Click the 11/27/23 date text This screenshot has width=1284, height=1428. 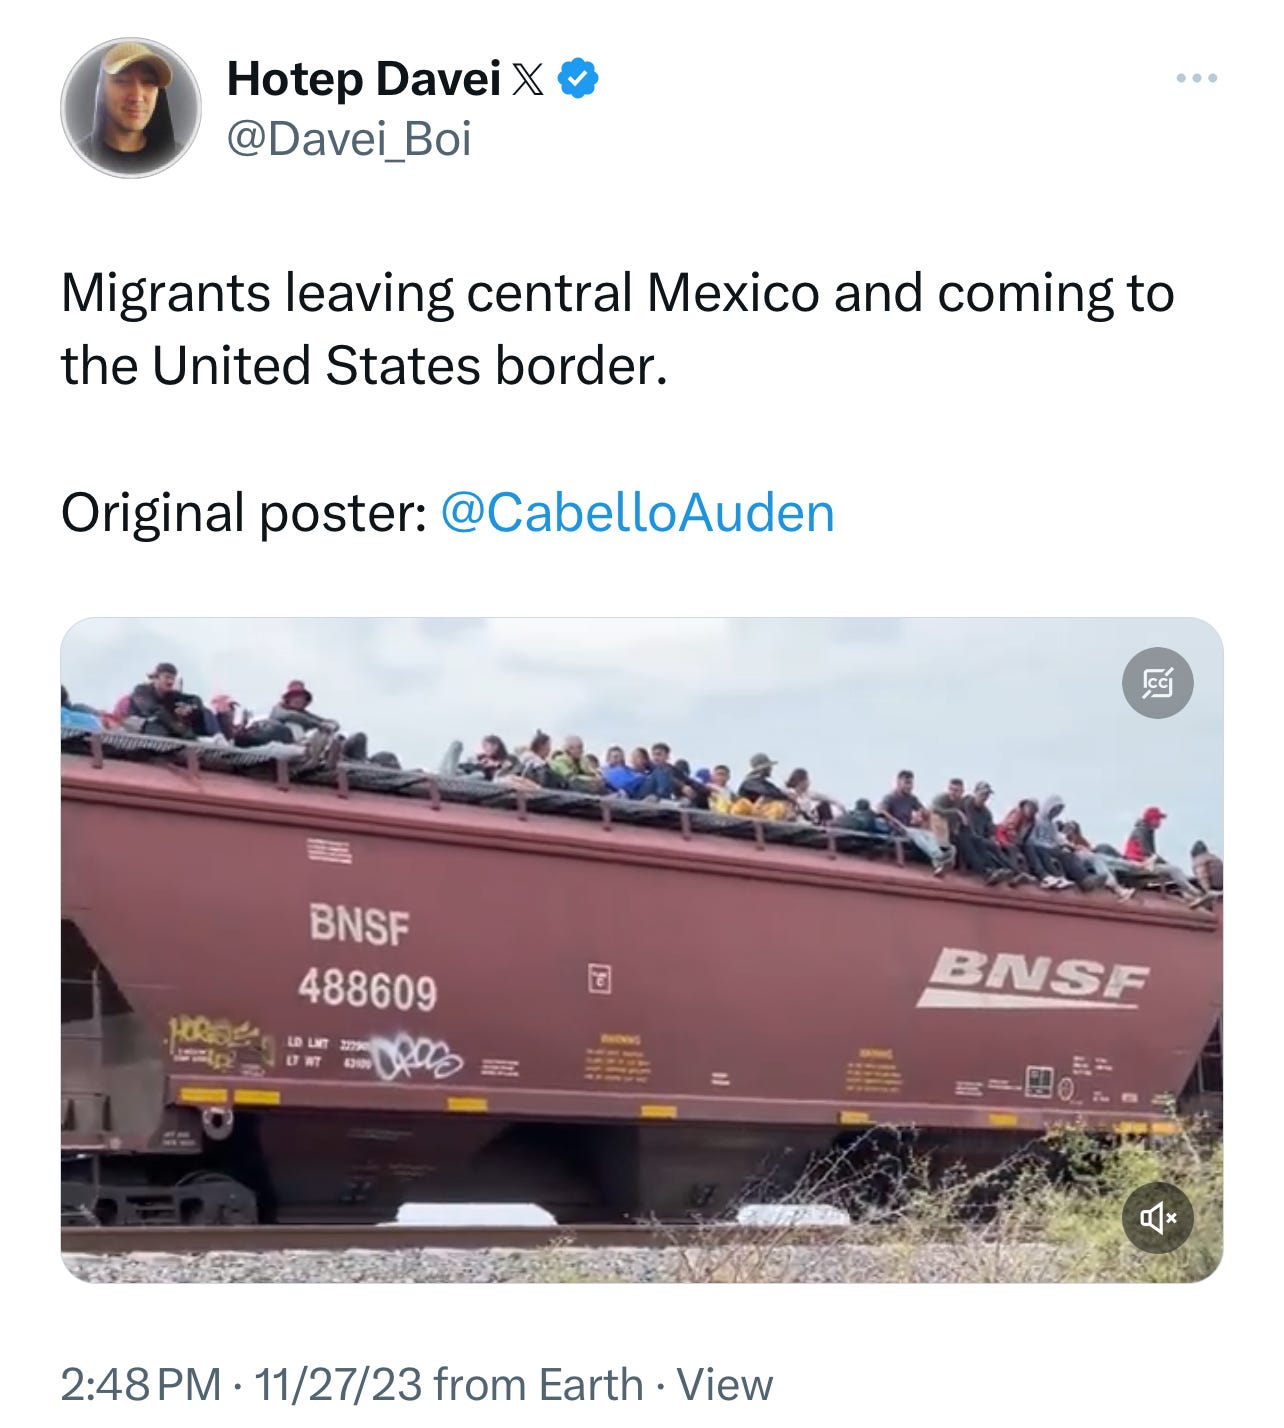[x=339, y=1385]
